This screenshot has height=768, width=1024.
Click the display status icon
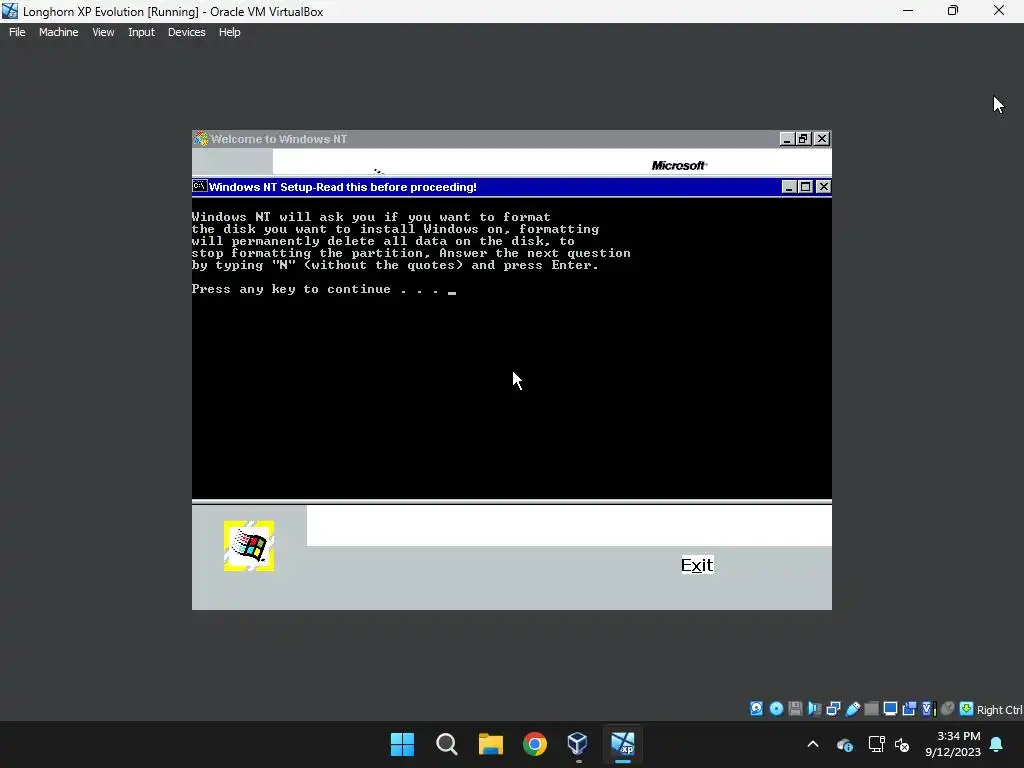click(890, 709)
